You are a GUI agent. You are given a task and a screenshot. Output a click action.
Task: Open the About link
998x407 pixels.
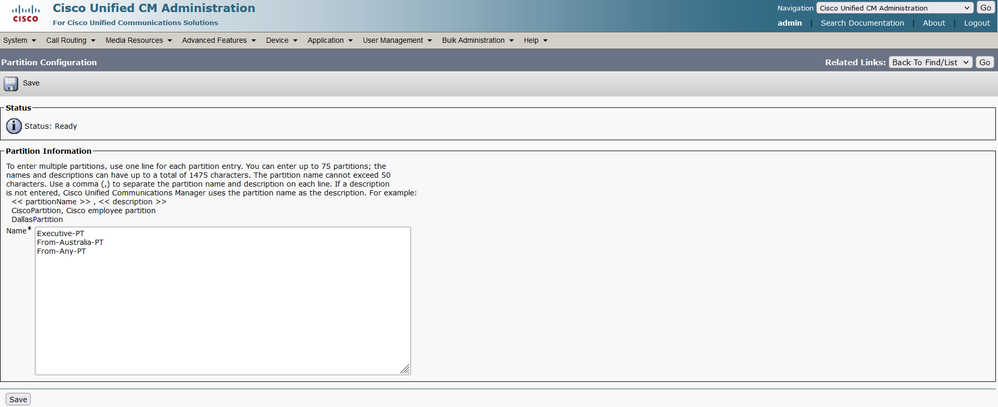[934, 23]
